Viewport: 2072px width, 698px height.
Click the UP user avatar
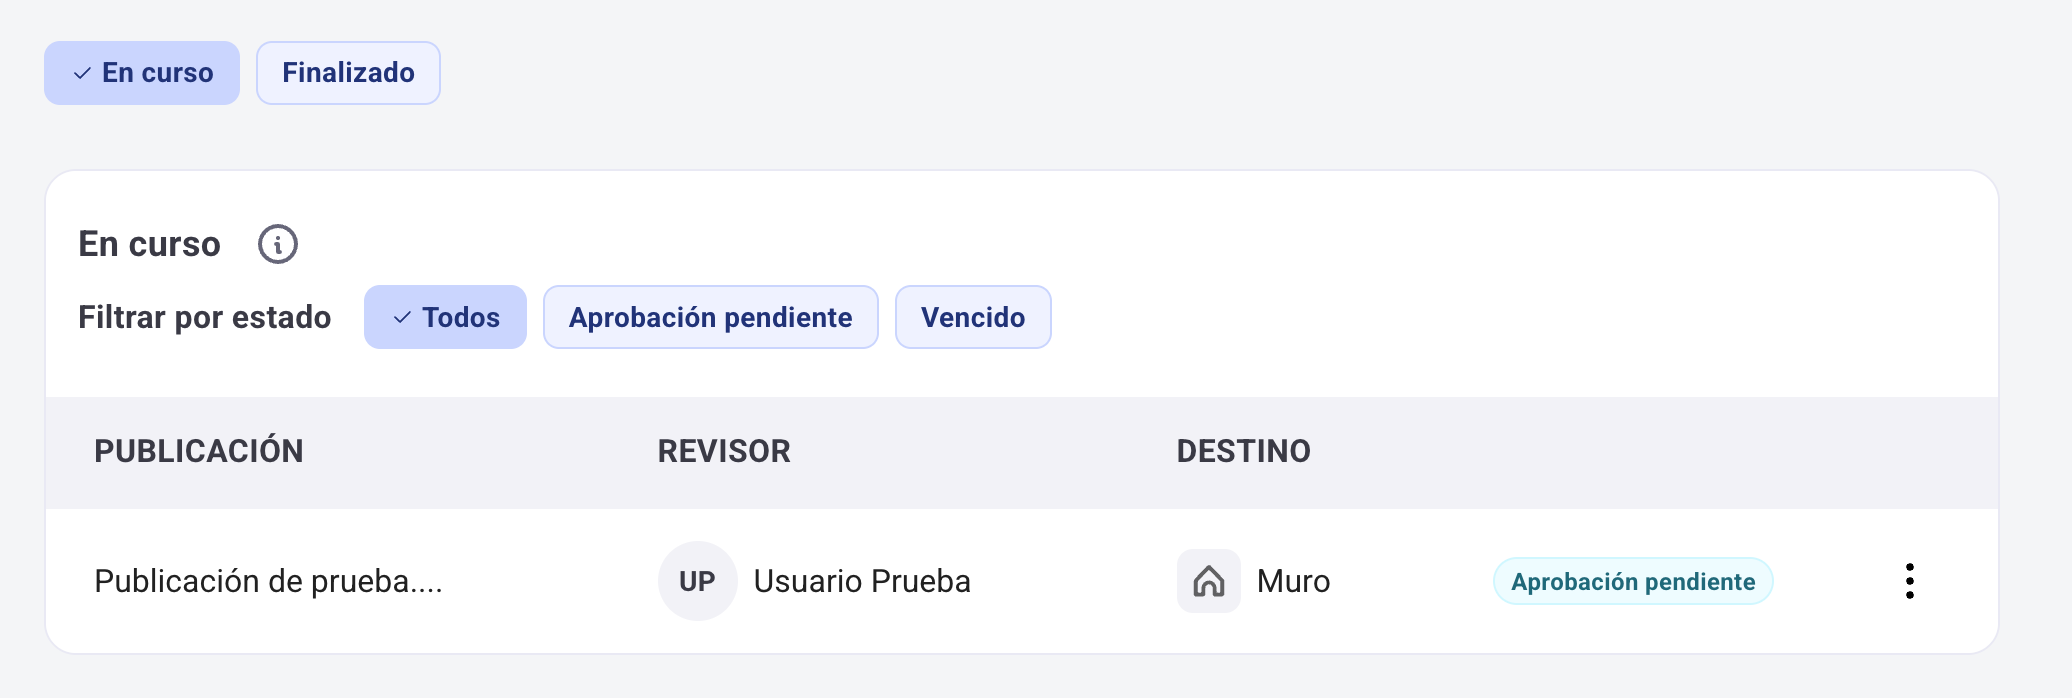pyautogui.click(x=697, y=581)
